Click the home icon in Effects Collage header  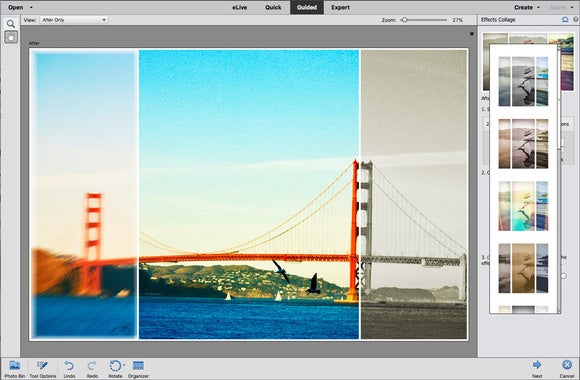click(565, 20)
